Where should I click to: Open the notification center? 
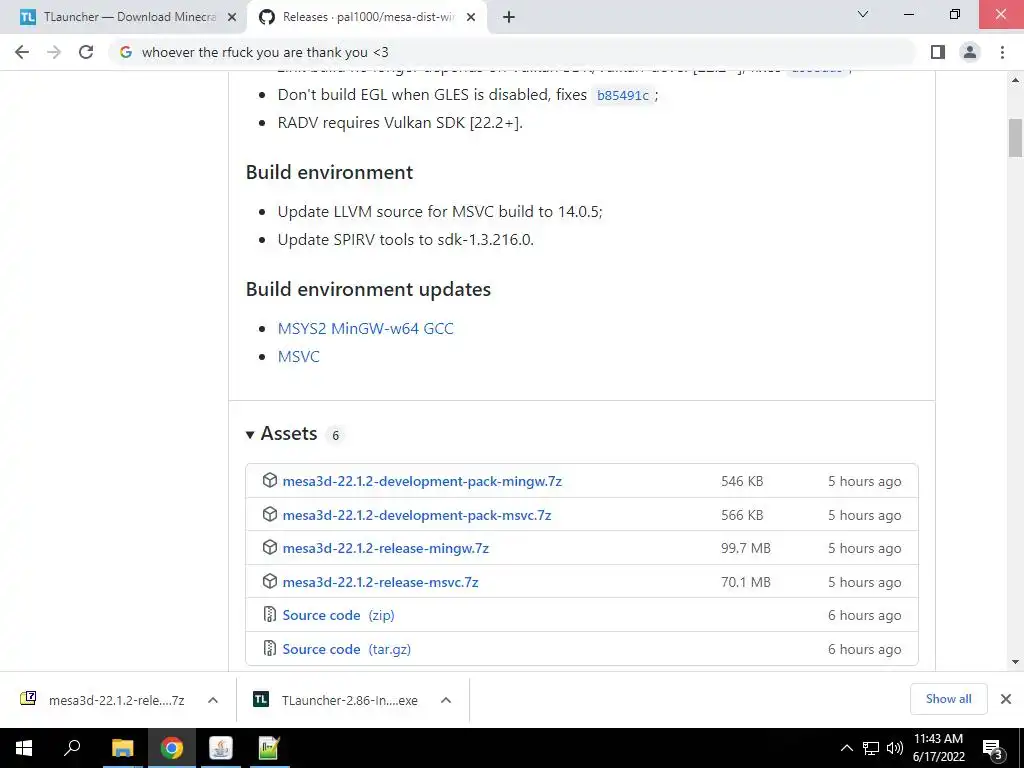coord(993,749)
